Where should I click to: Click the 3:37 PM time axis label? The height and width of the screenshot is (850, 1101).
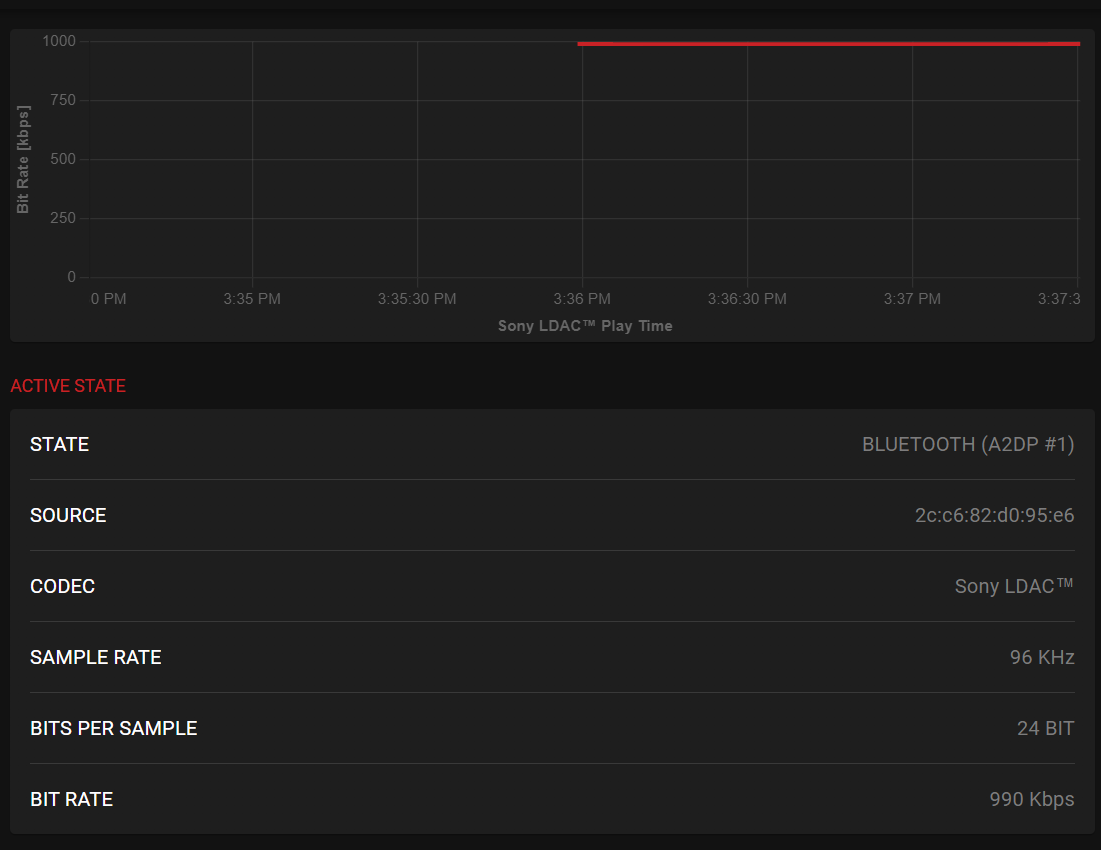[x=912, y=299]
